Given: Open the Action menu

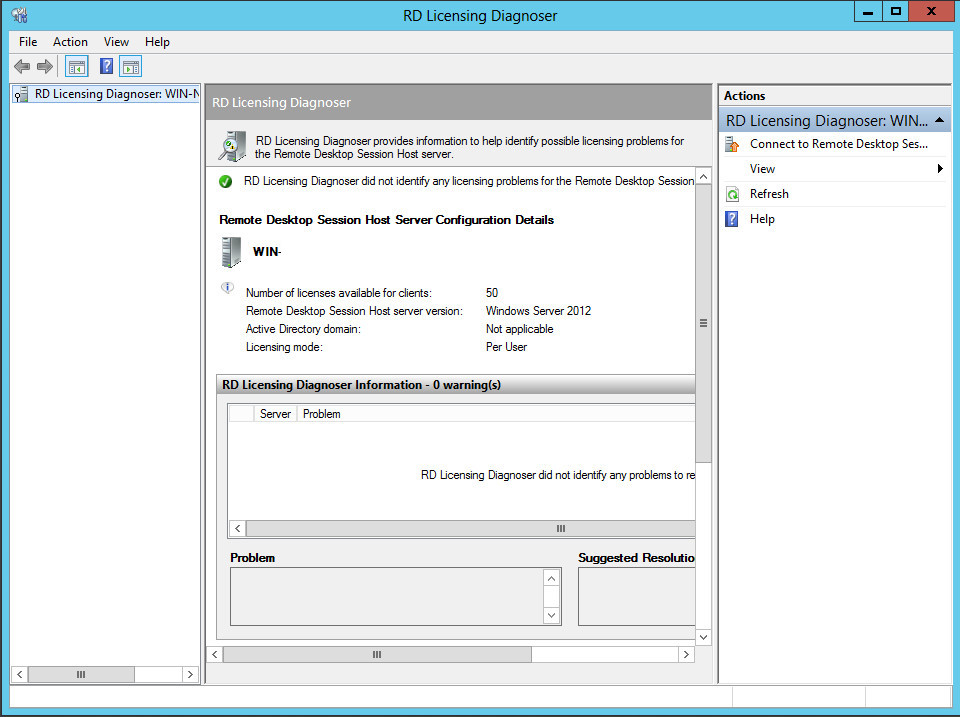Looking at the screenshot, I should click(70, 42).
